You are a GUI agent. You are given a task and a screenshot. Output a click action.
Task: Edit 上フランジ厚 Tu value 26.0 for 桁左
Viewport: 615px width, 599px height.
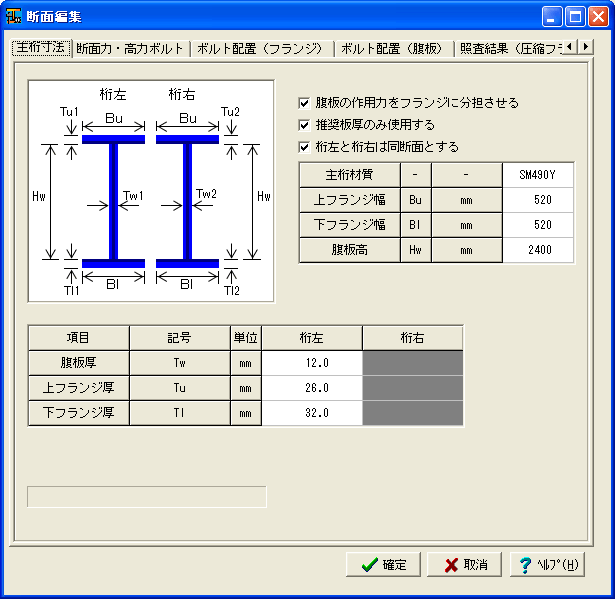click(312, 388)
